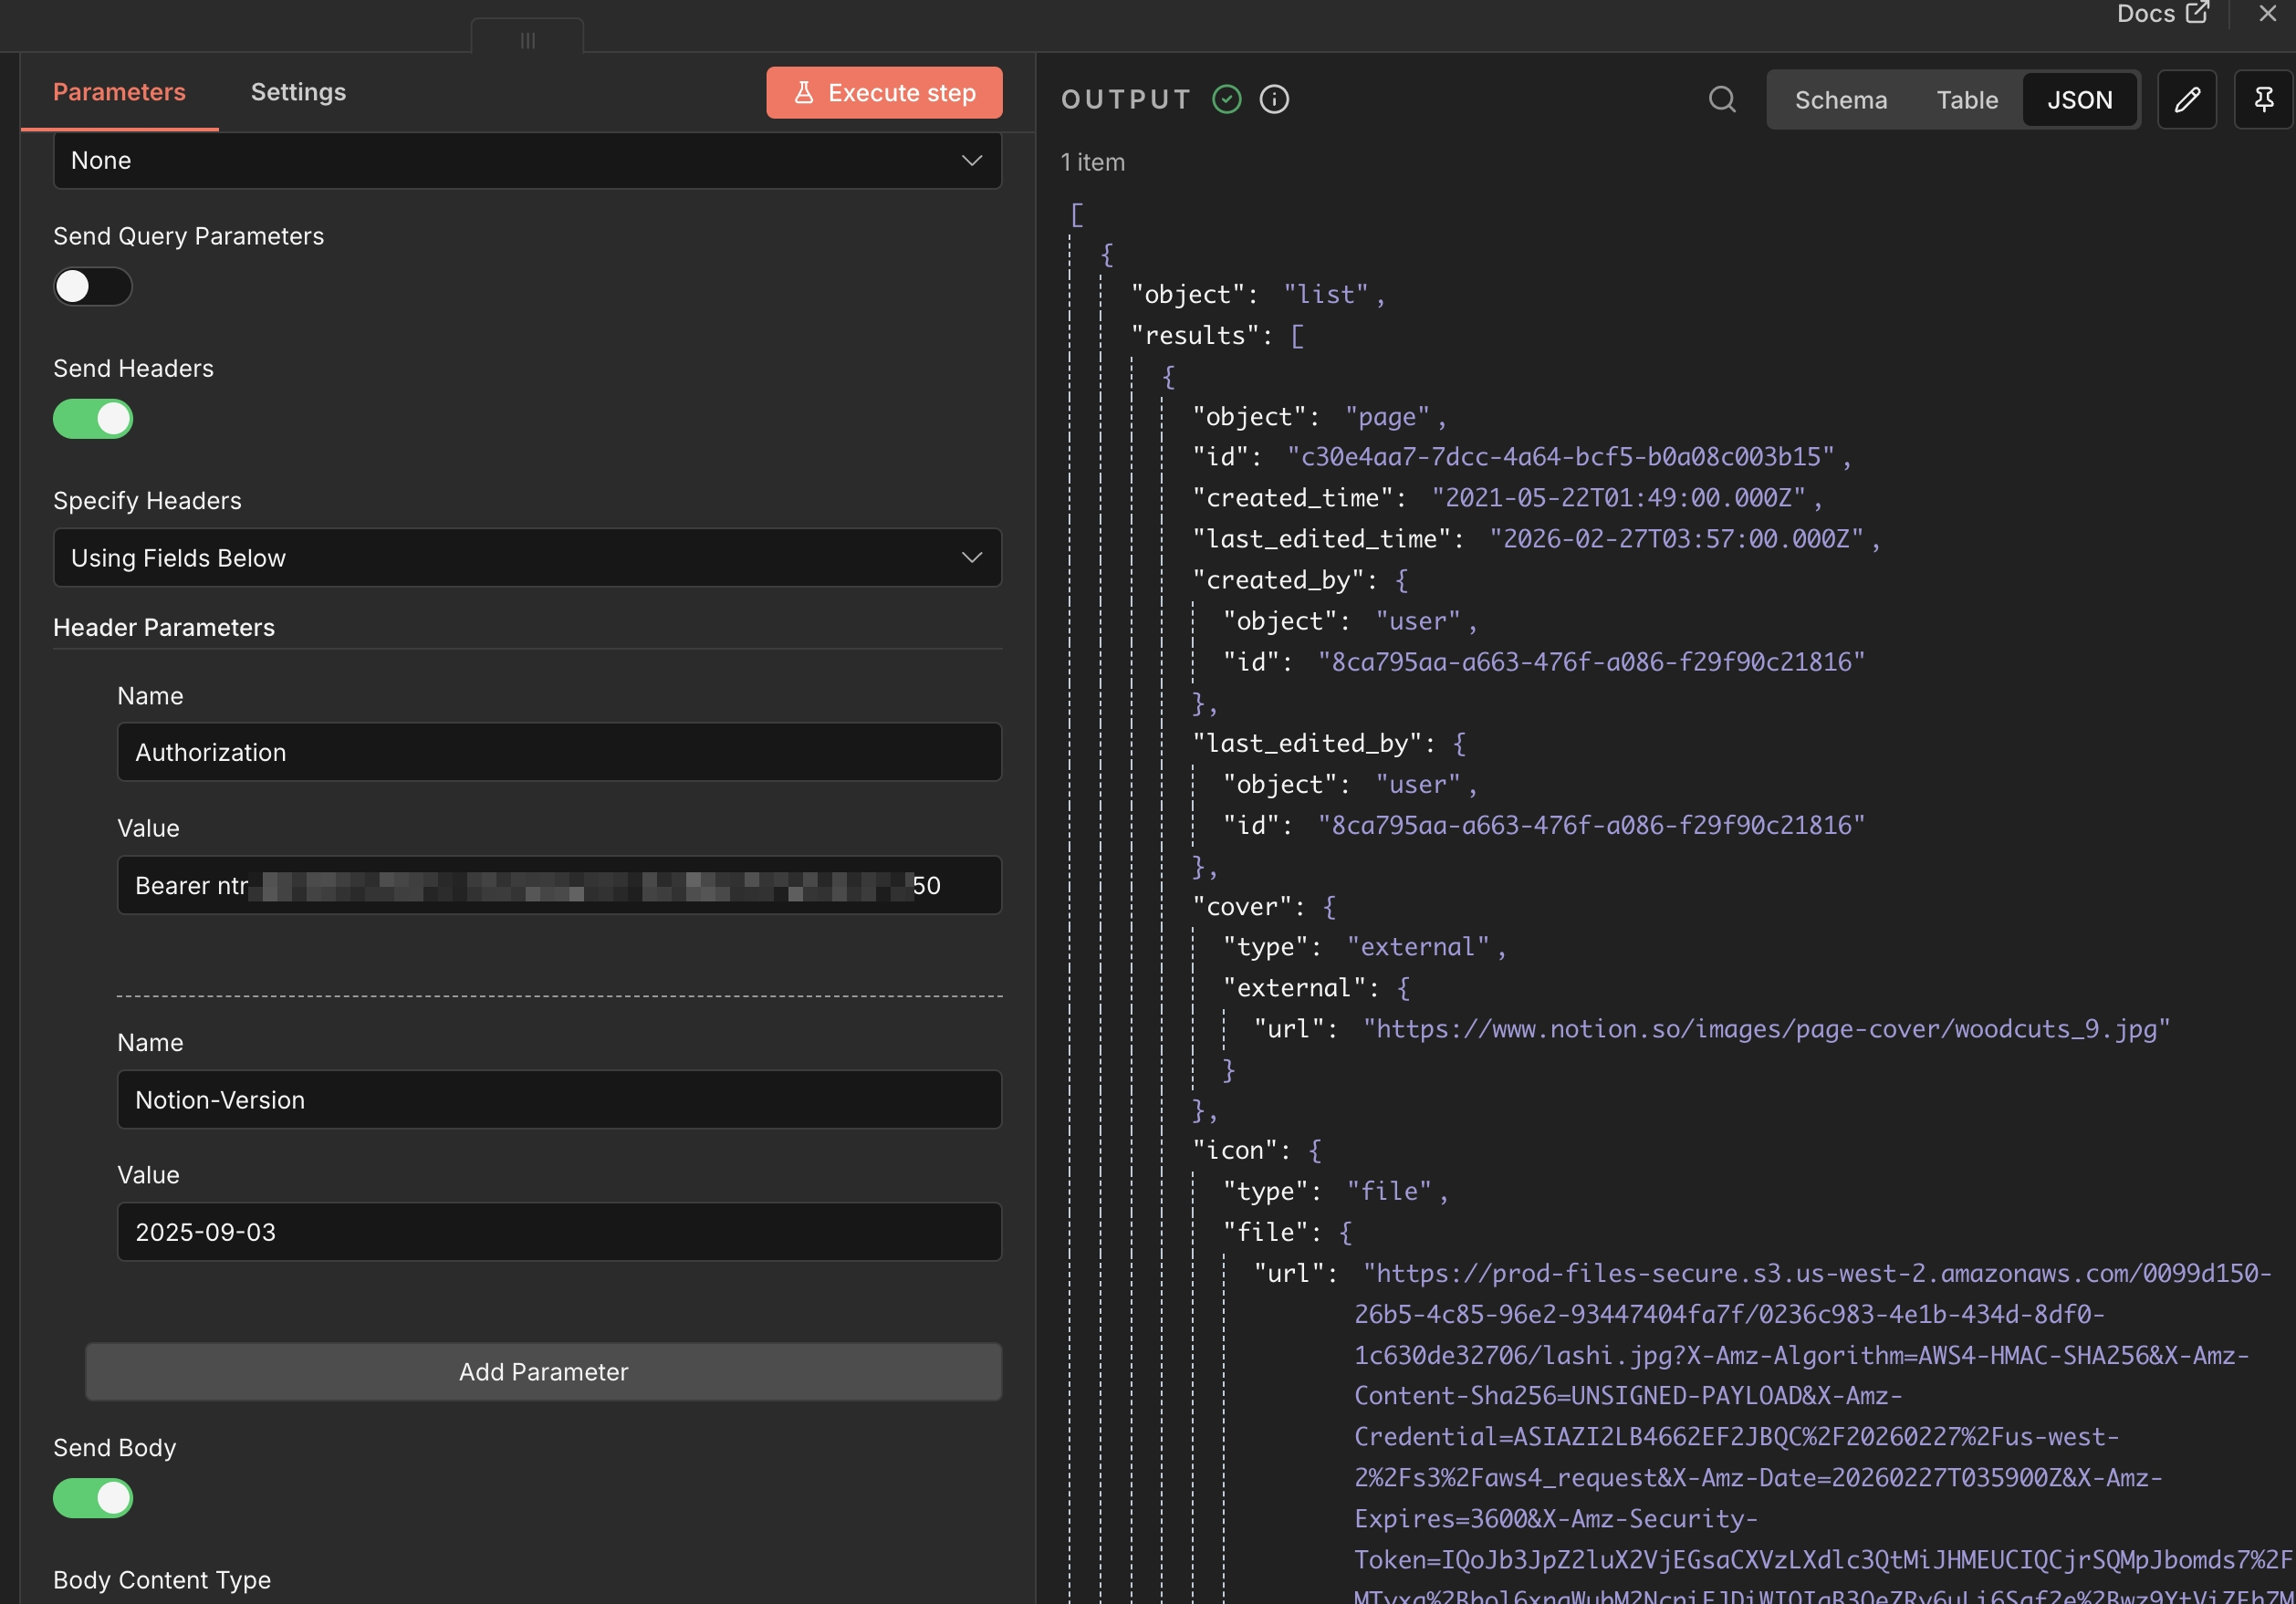Click the output info circle icon

1274,99
